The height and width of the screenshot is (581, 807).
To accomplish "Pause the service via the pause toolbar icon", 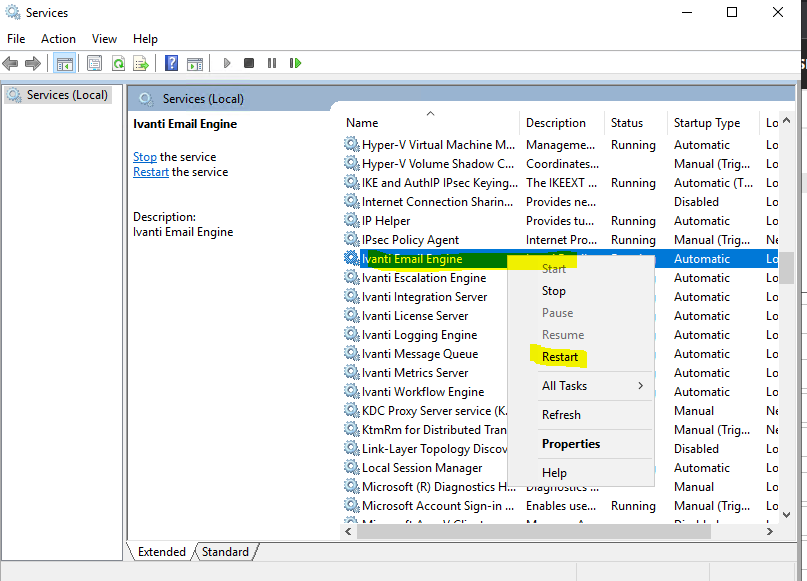I will 272,62.
